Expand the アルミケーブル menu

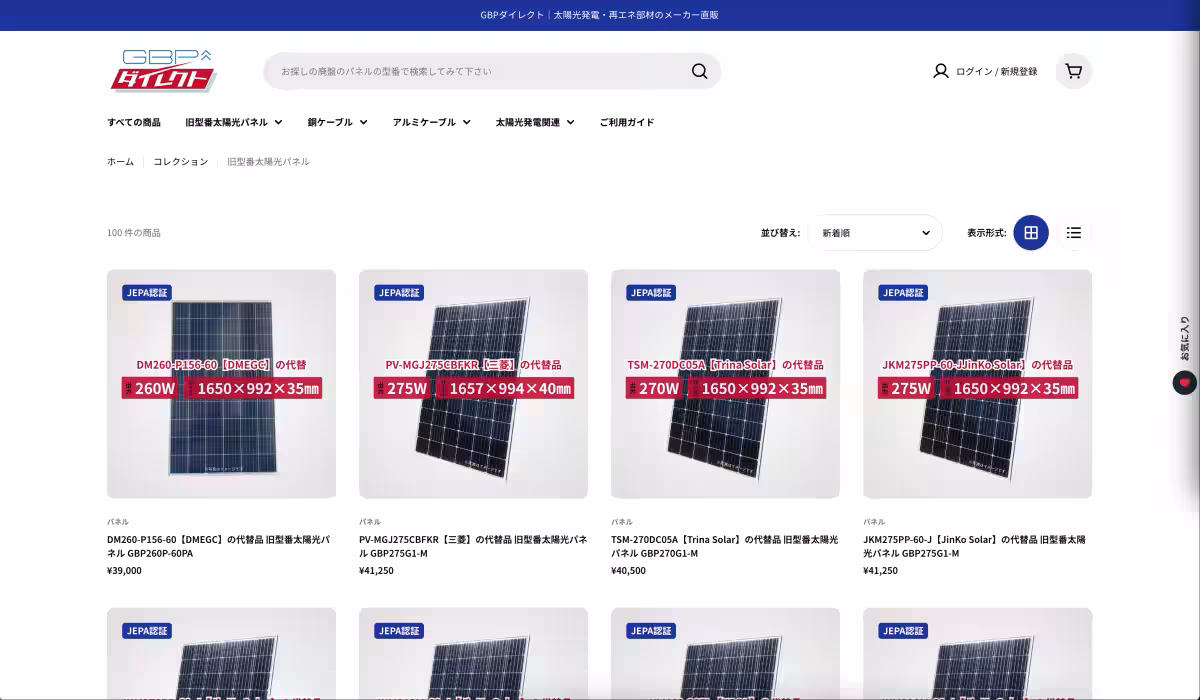click(431, 122)
